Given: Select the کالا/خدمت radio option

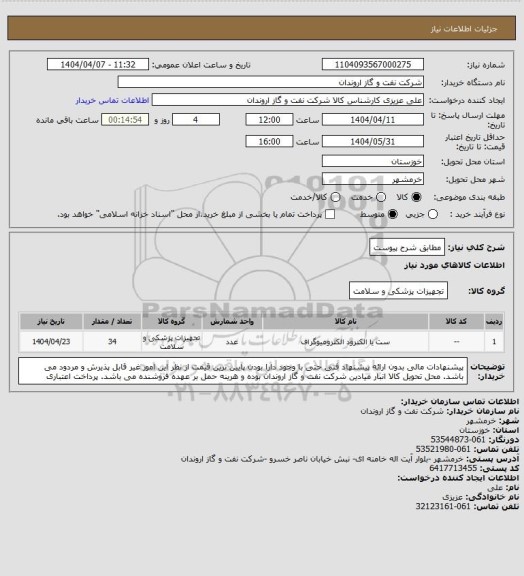Looking at the screenshot, I should 335,197.
